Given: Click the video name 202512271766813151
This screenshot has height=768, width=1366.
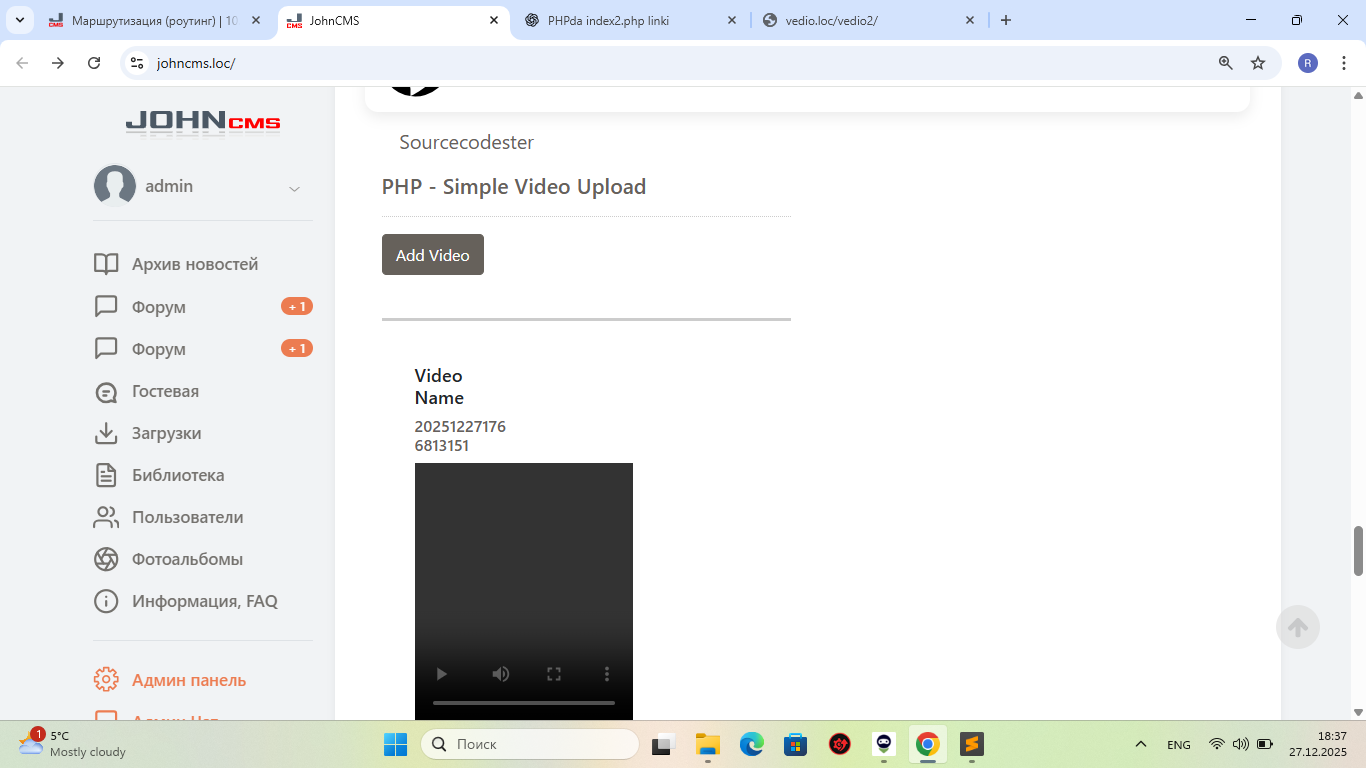Looking at the screenshot, I should click(460, 436).
